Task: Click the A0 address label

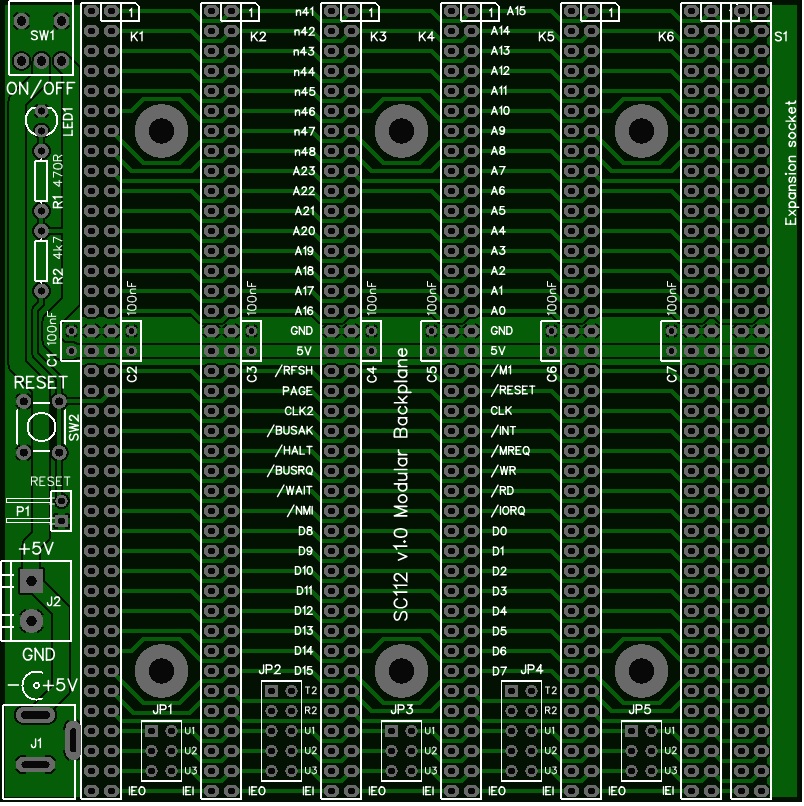Action: coord(498,310)
